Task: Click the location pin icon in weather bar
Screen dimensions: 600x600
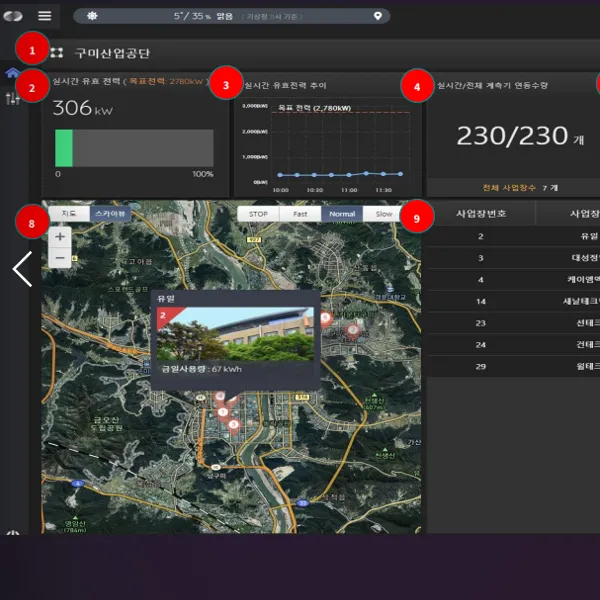Action: 377,16
